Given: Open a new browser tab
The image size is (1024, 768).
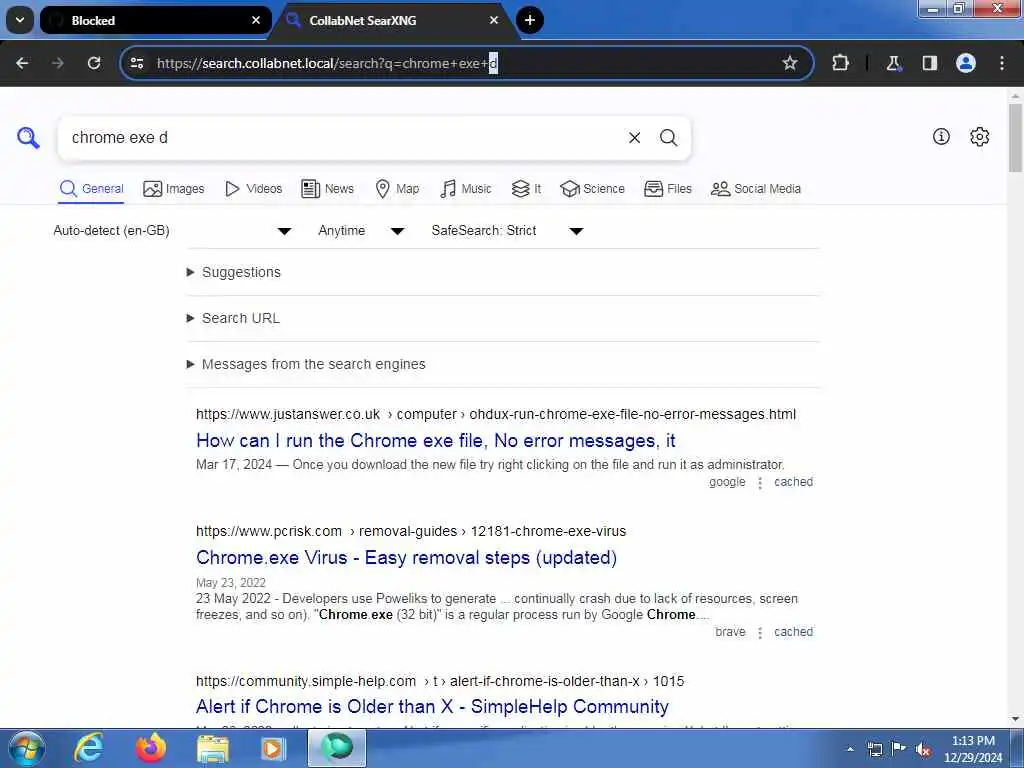Looking at the screenshot, I should click(x=530, y=20).
